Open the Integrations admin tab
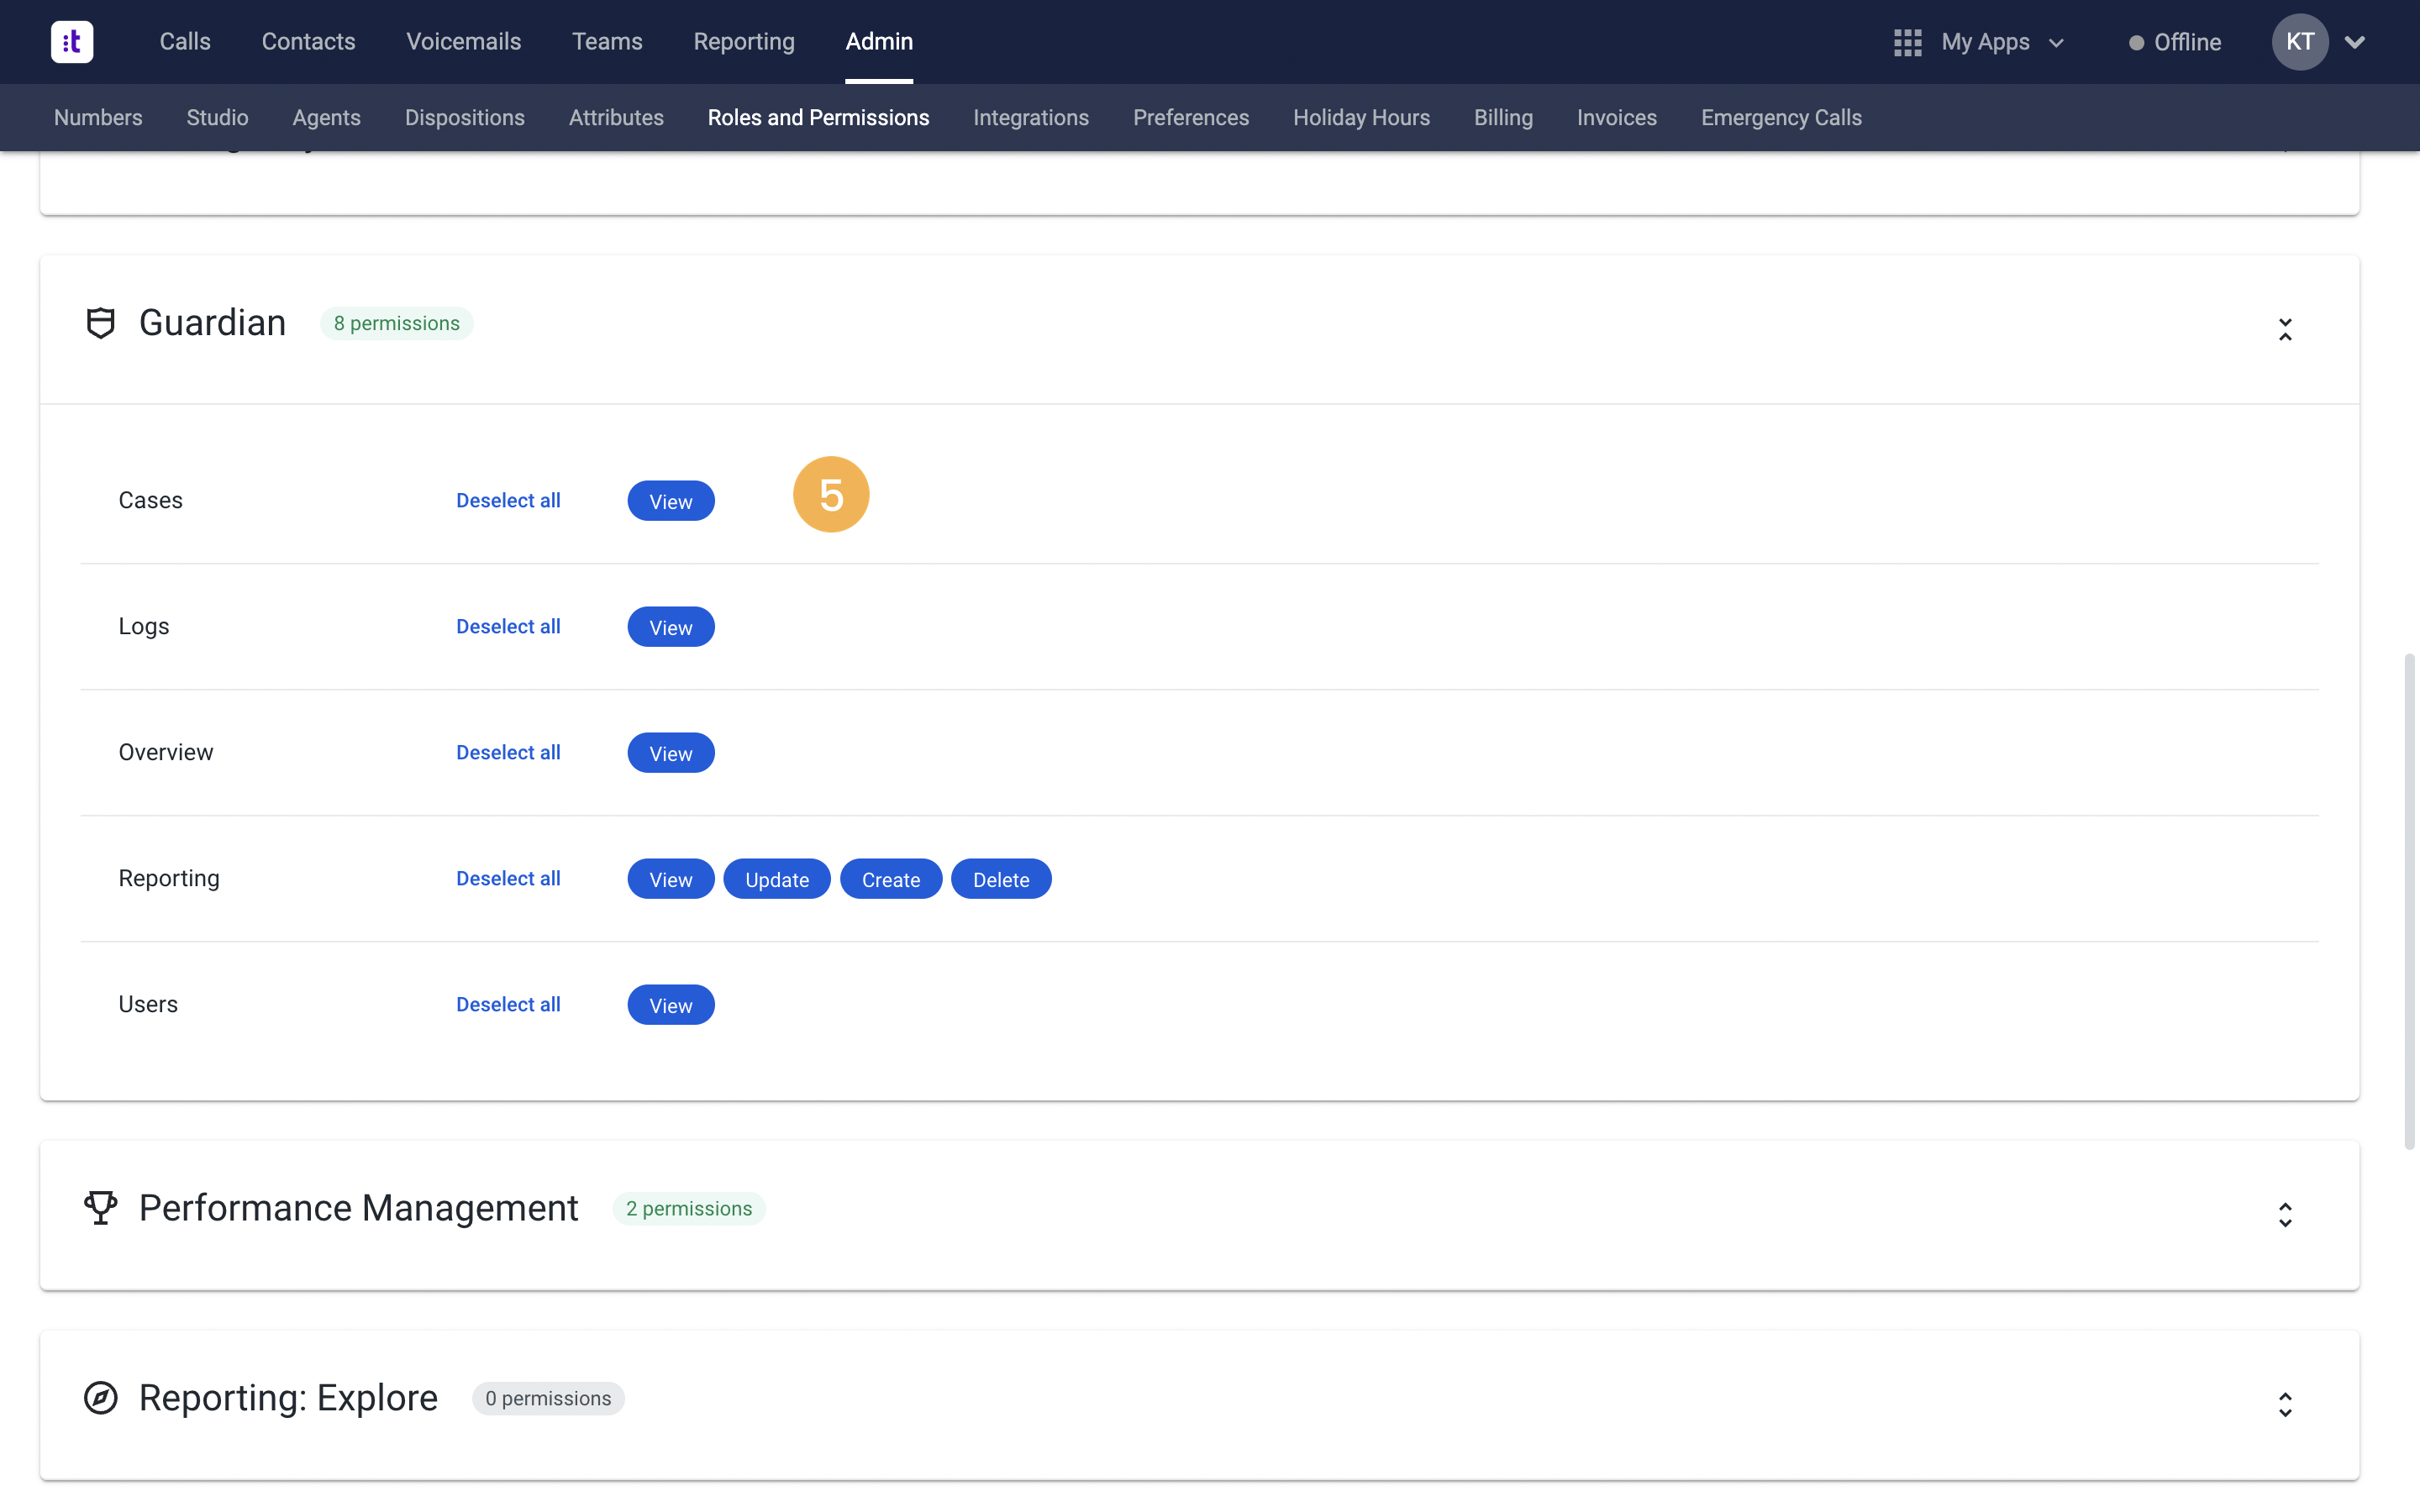This screenshot has height=1512, width=2420. click(x=1031, y=118)
